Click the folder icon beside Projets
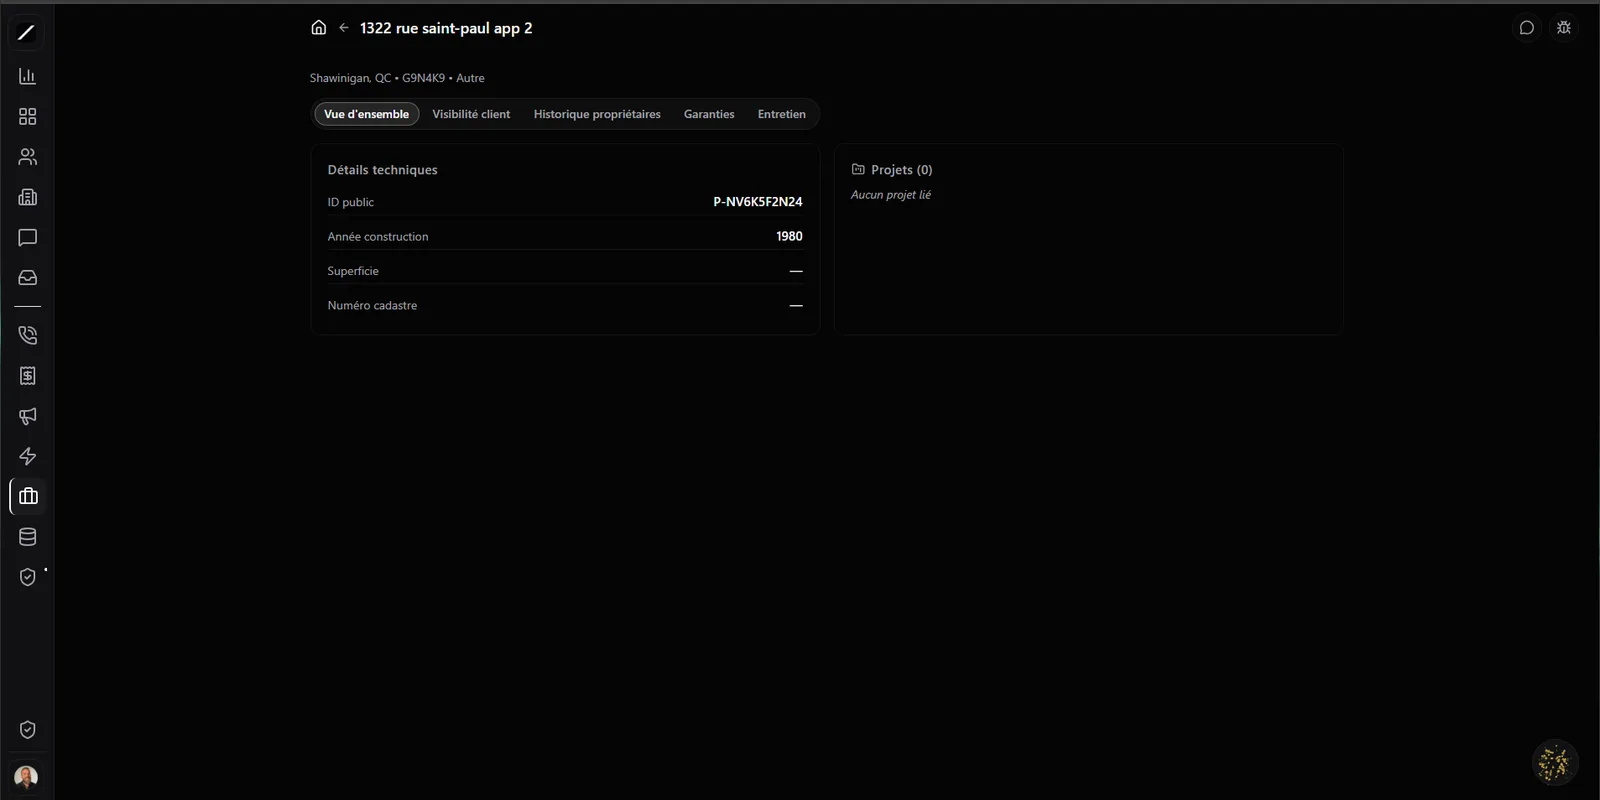The height and width of the screenshot is (800, 1600). tap(858, 169)
